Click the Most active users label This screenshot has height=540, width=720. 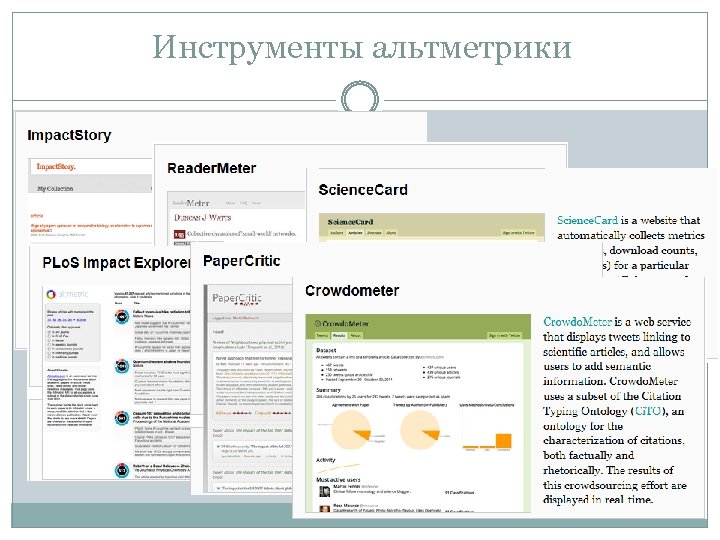click(338, 479)
